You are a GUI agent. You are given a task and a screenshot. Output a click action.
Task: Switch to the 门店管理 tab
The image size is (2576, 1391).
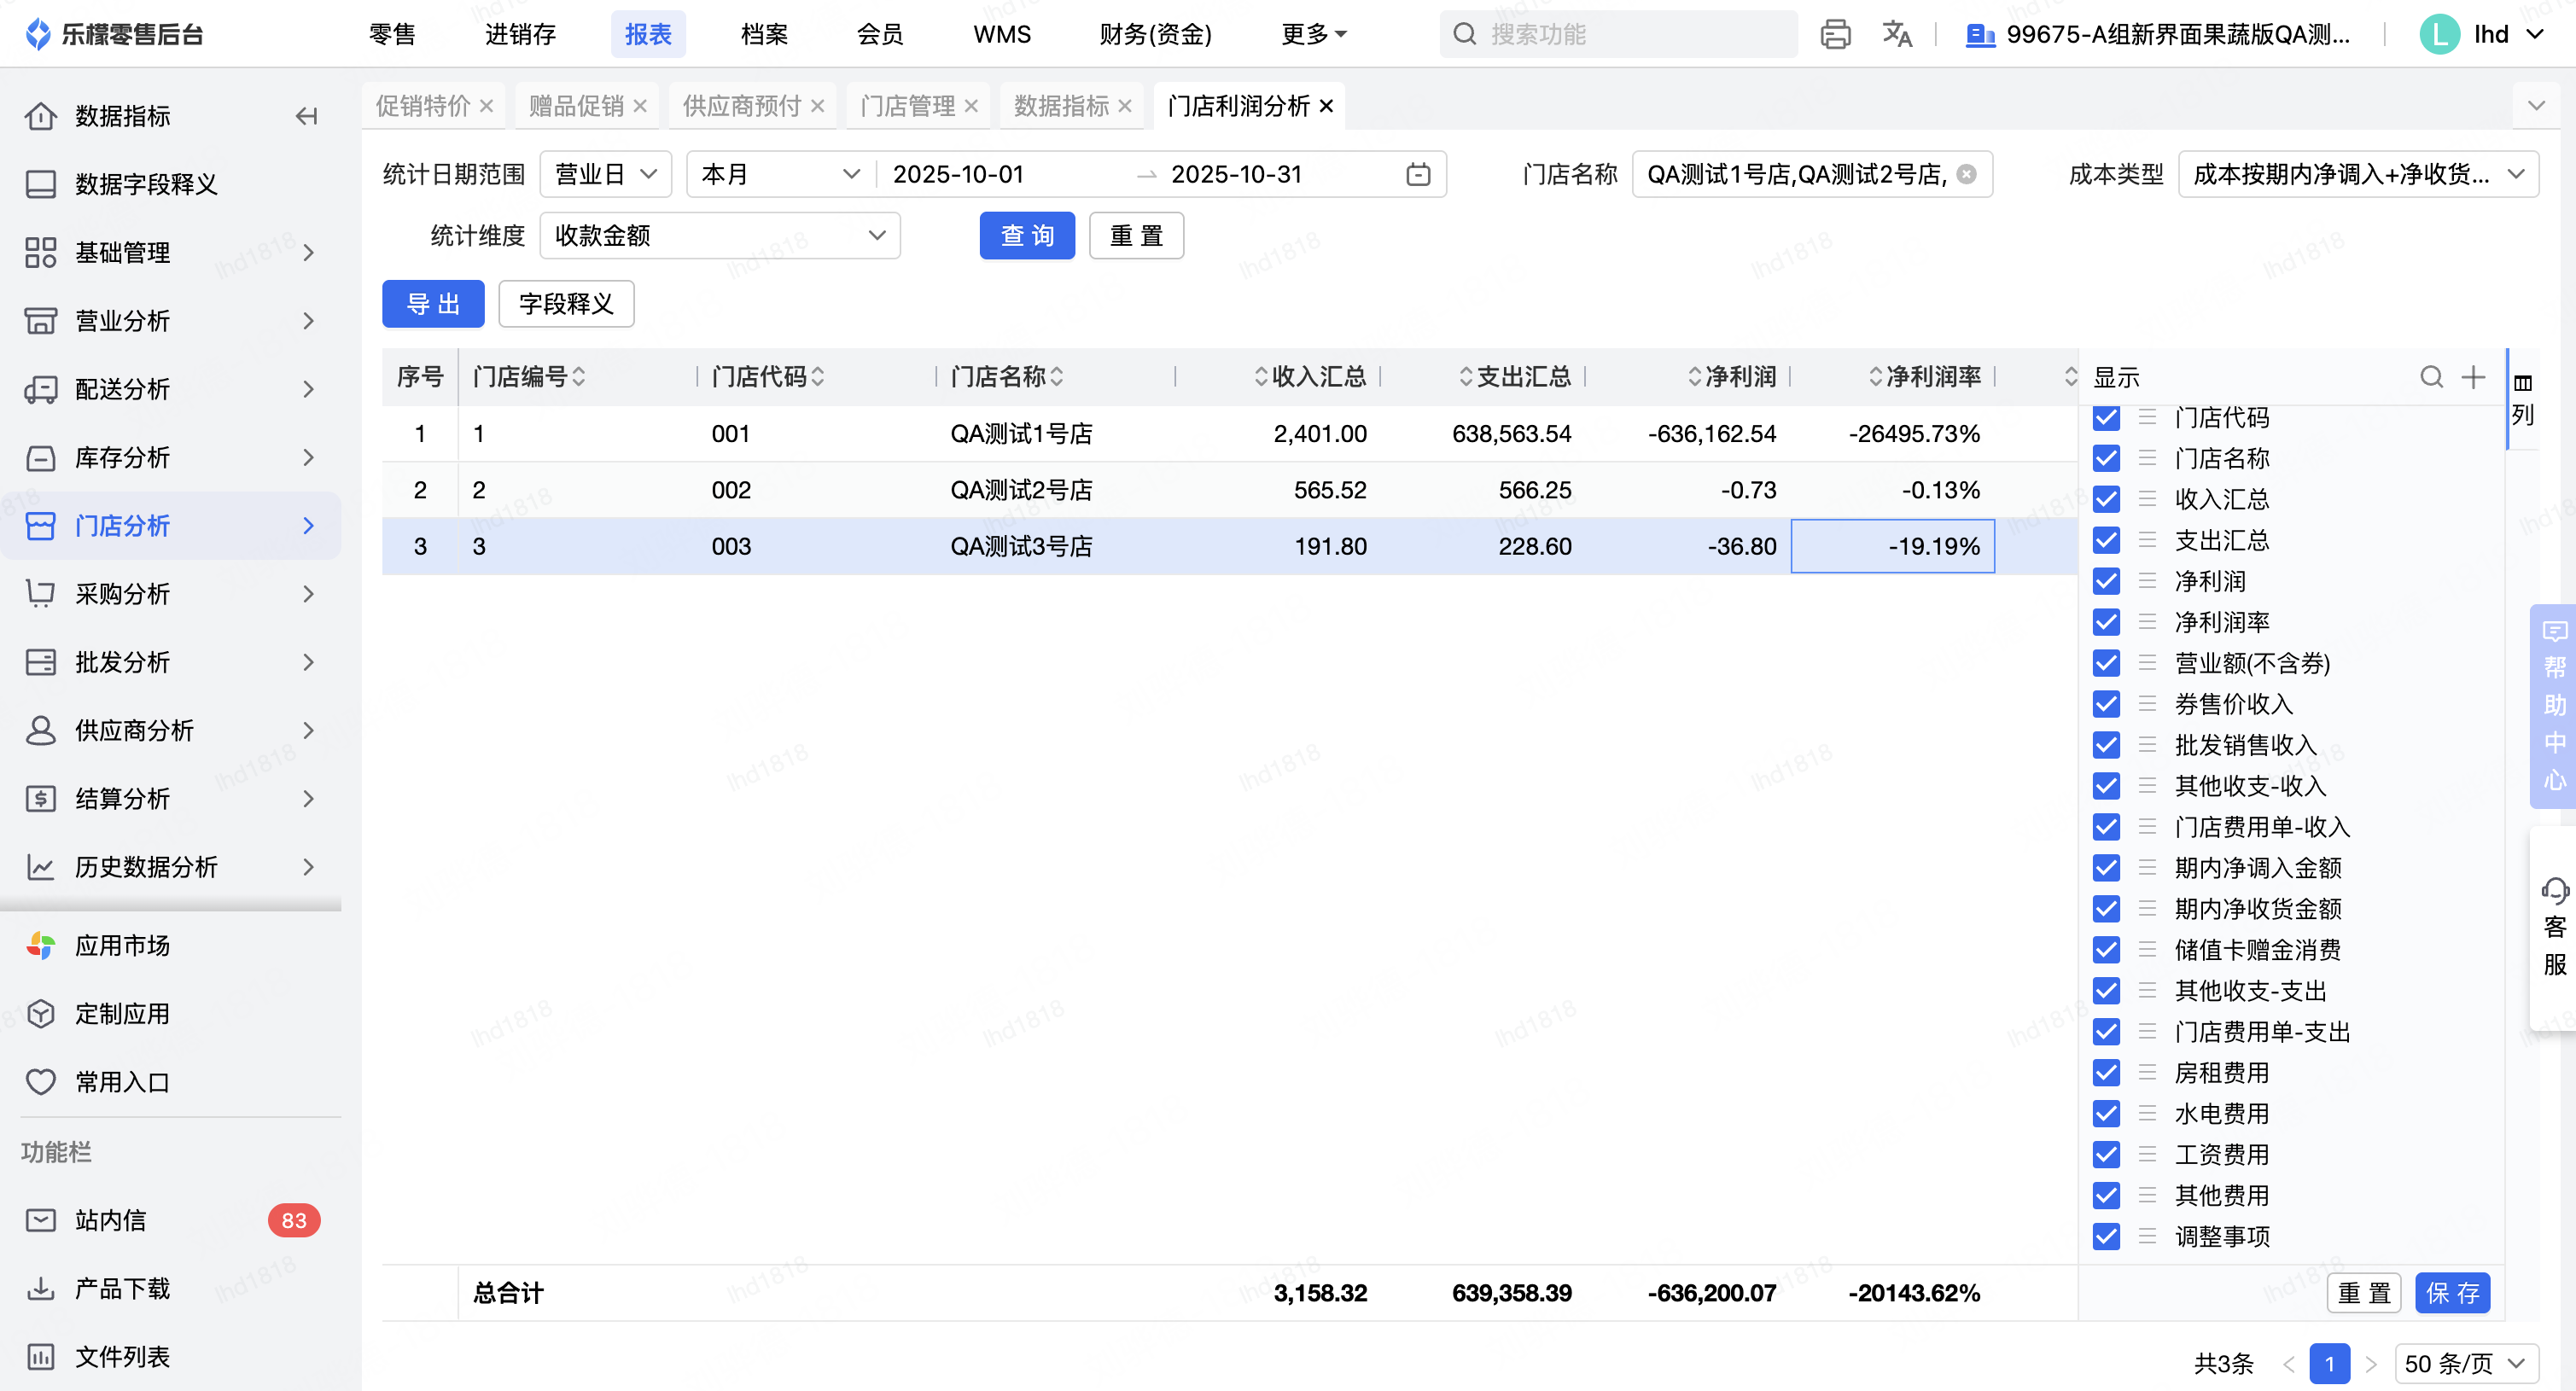click(907, 106)
